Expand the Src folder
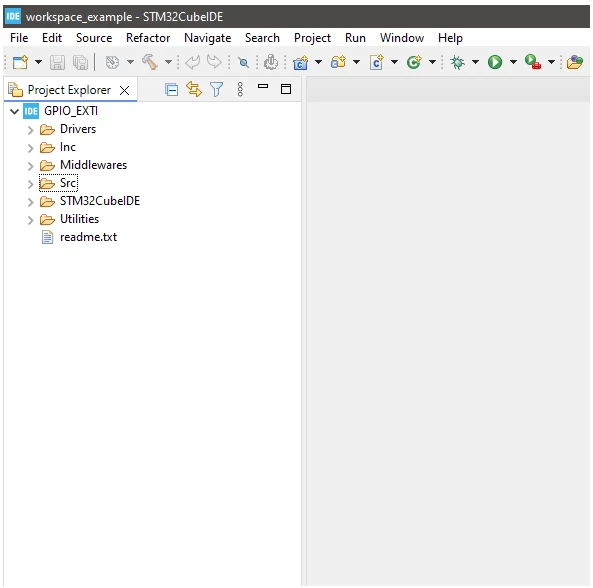The height and width of the screenshot is (588, 593). [31, 184]
